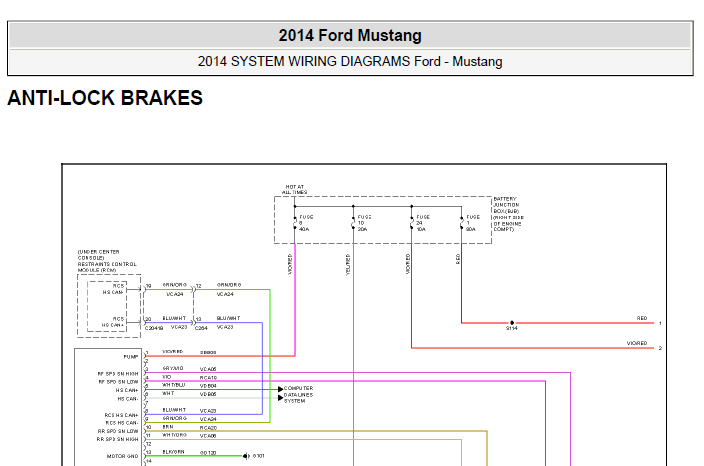
Task: Select '2014 SYSTEM WIRING DIAGRAMS Ford - Mustang' subtitle
Action: 350,62
